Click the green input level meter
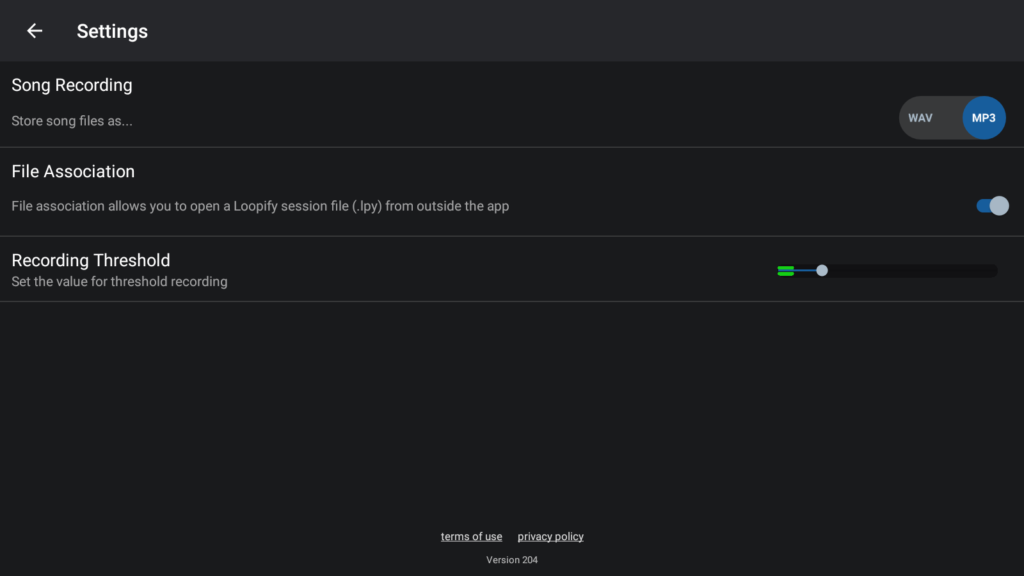Screen dimensions: 1024x576 [x=785, y=271]
